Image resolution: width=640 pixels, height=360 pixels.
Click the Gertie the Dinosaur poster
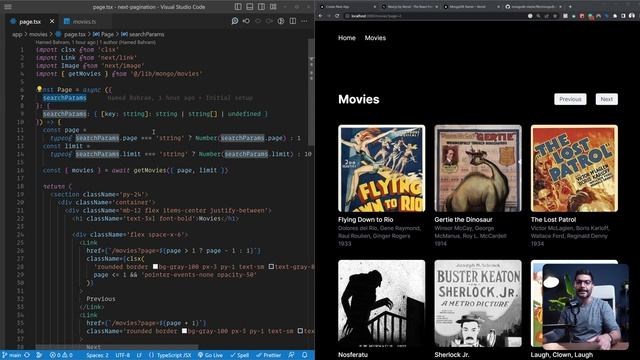[478, 168]
